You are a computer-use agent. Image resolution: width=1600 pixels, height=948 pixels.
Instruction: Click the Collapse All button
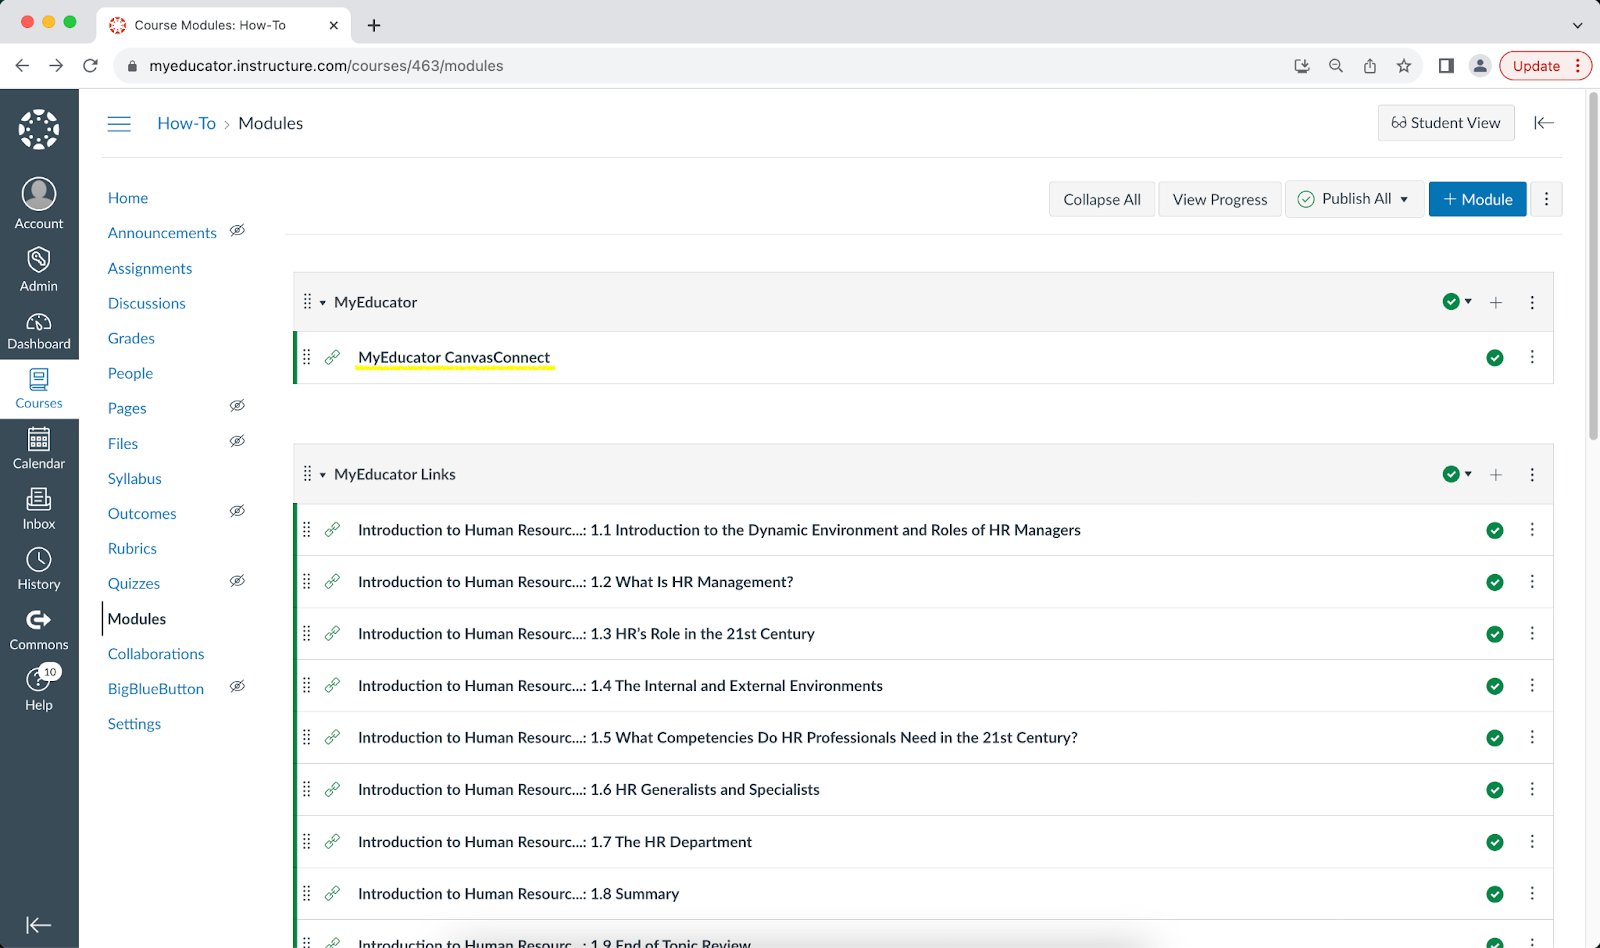[1102, 199]
